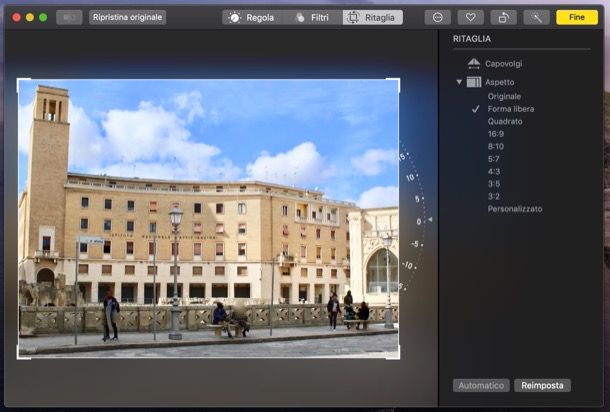Click the magic wand auto-enhance icon
The image size is (610, 412).
536,17
